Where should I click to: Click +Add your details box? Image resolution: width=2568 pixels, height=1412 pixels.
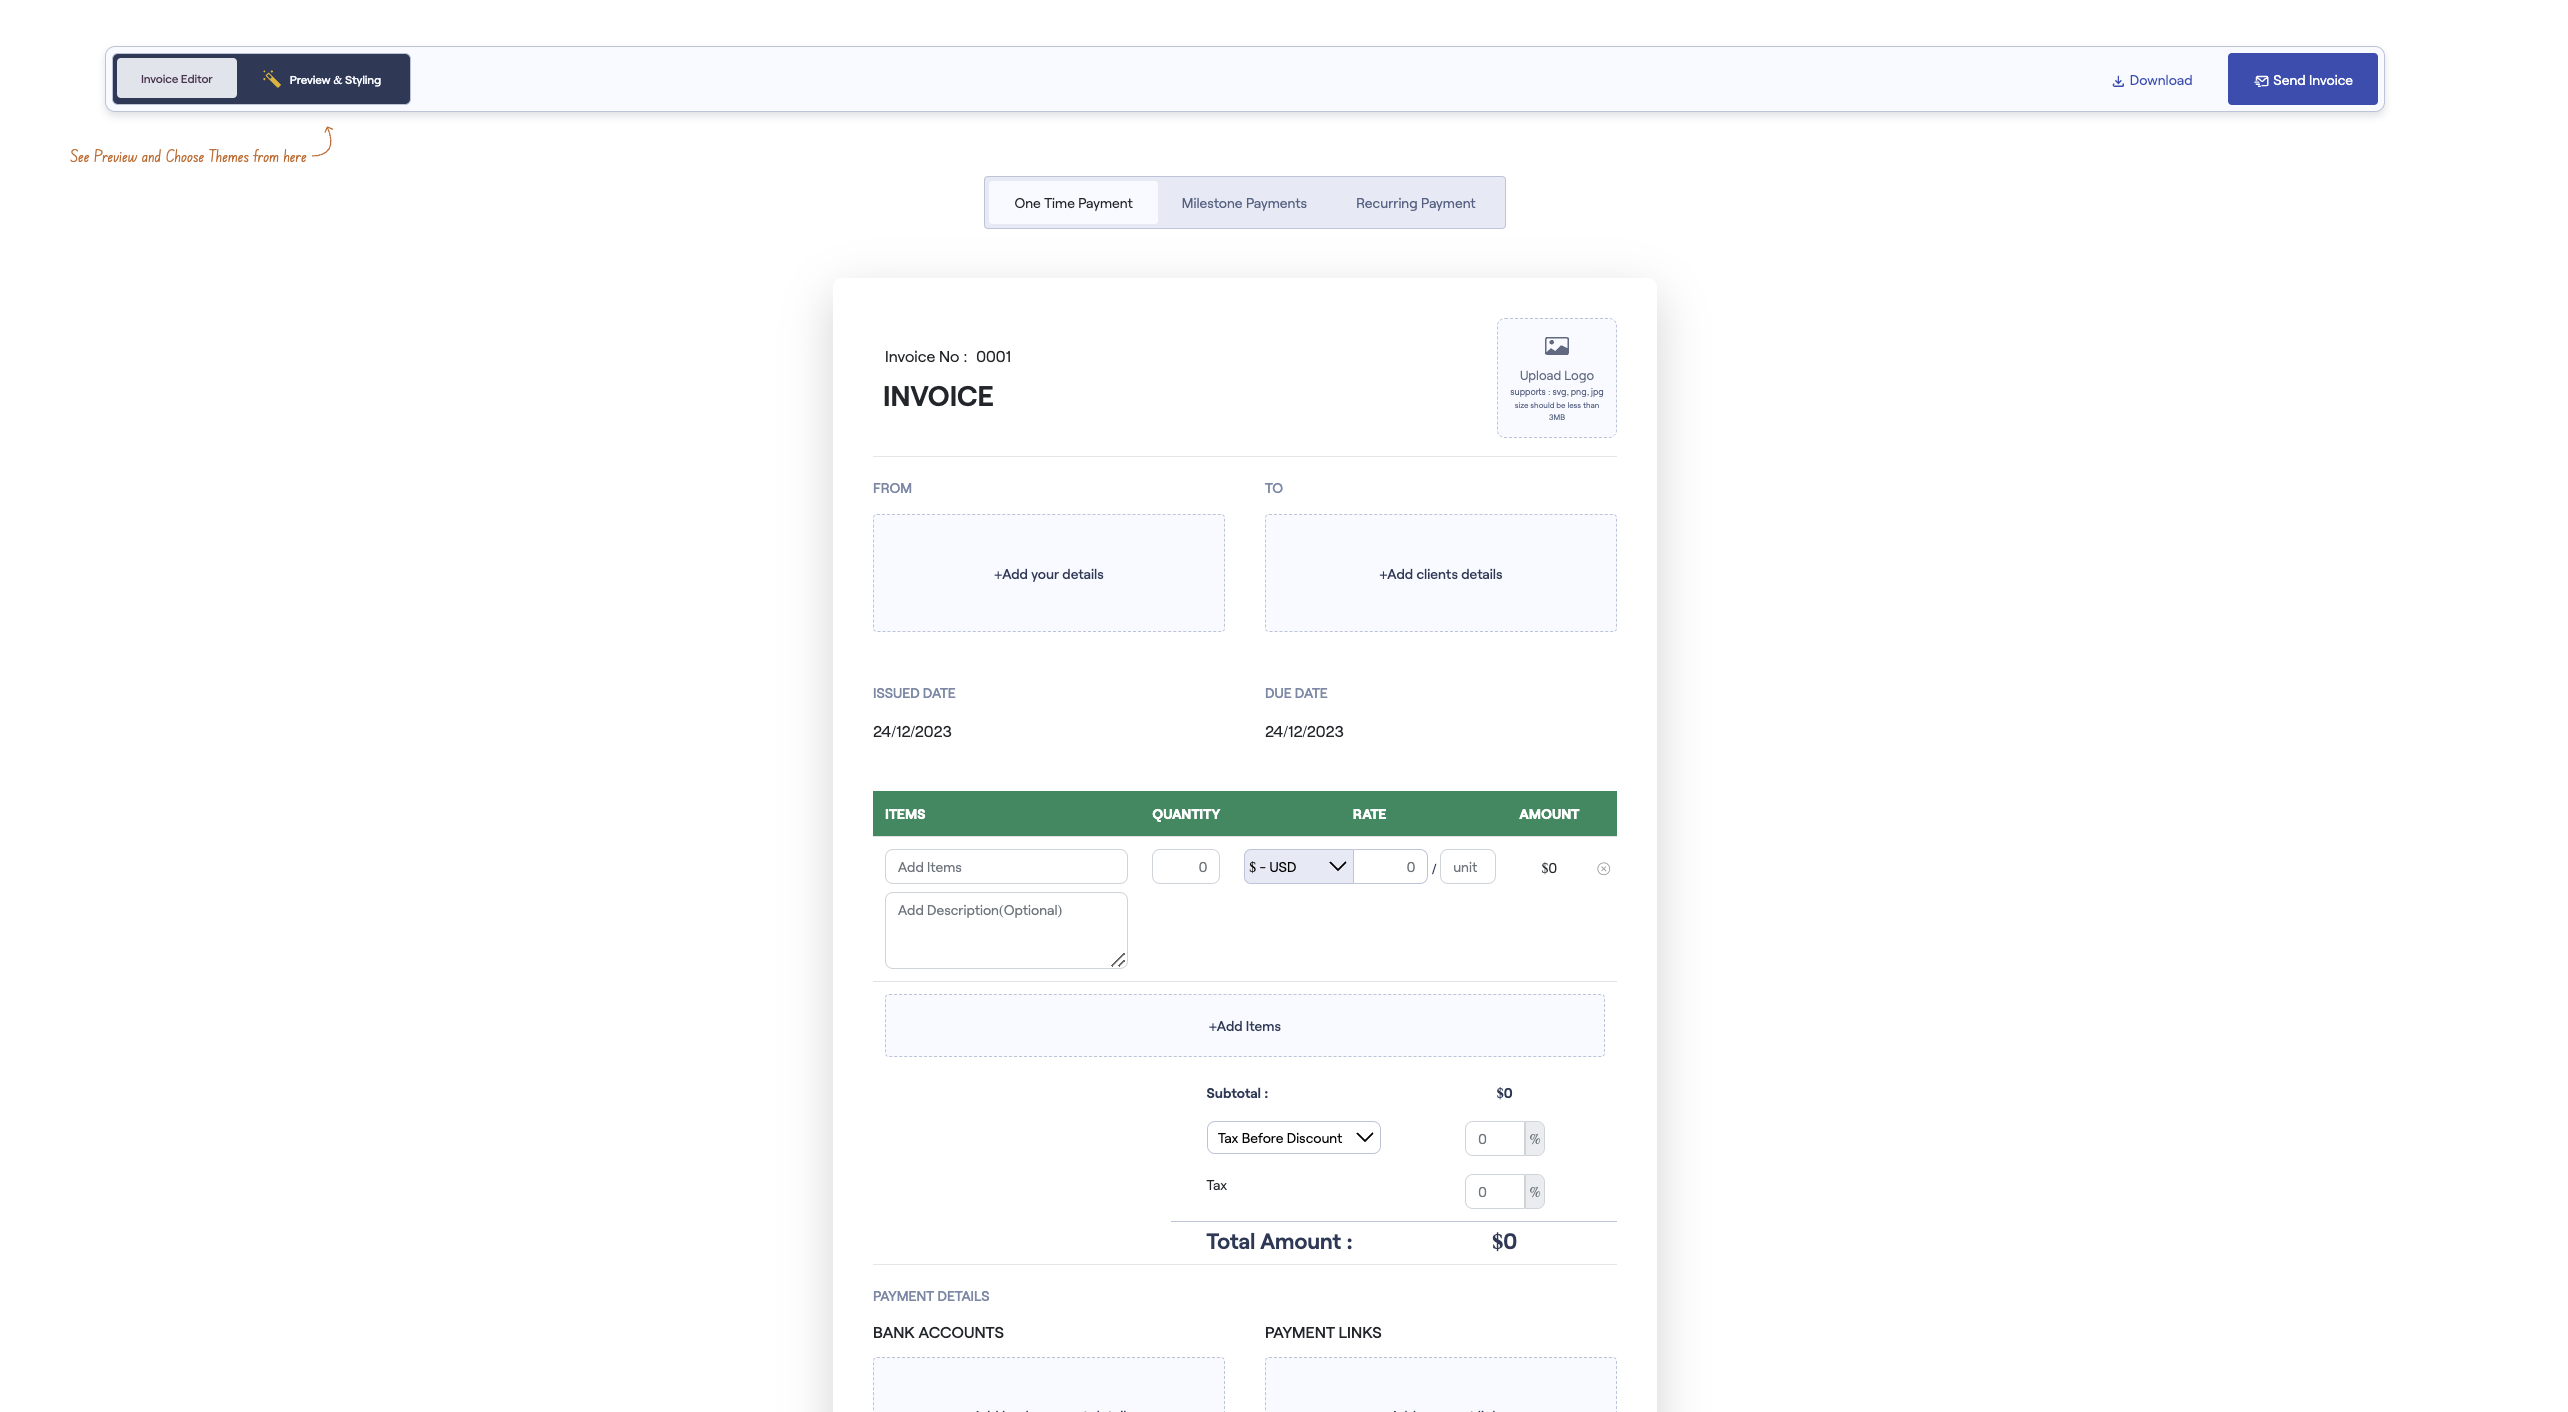pos(1047,573)
